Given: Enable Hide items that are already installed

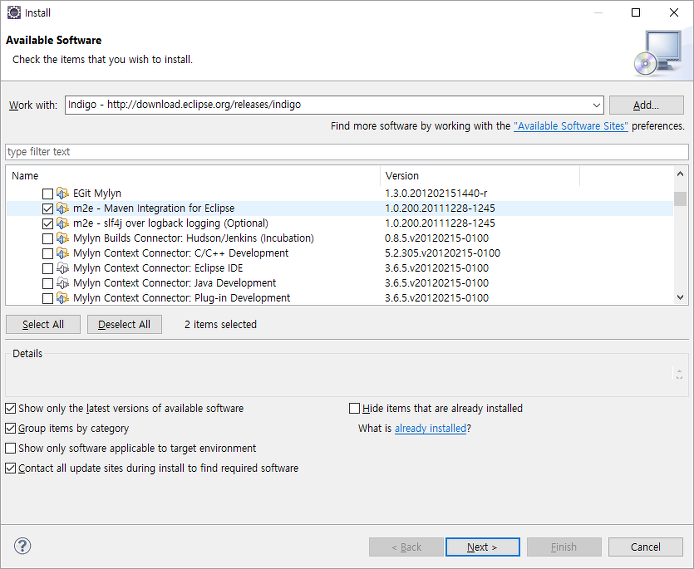Looking at the screenshot, I should 355,408.
